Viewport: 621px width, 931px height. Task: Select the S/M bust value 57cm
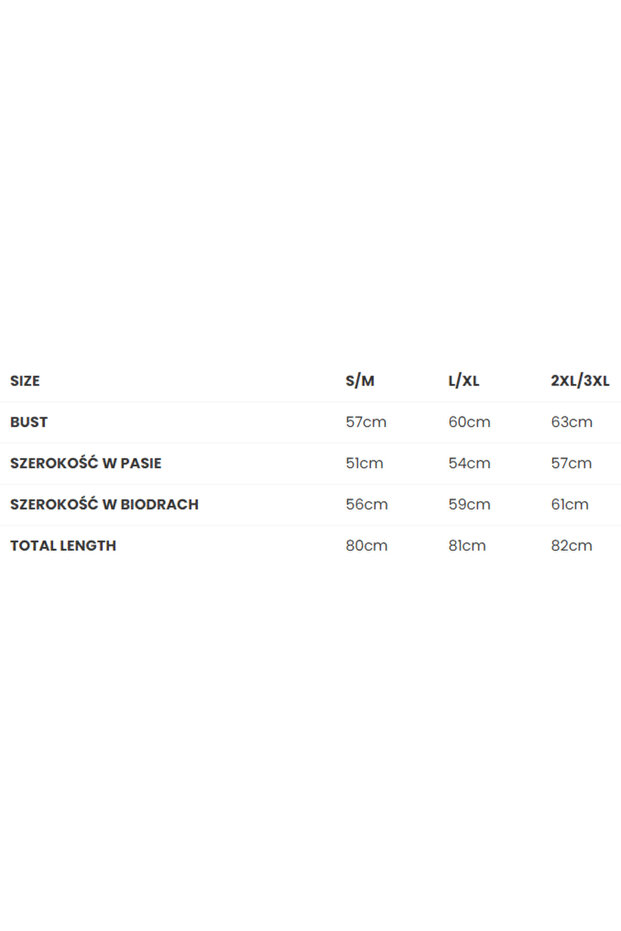point(366,422)
